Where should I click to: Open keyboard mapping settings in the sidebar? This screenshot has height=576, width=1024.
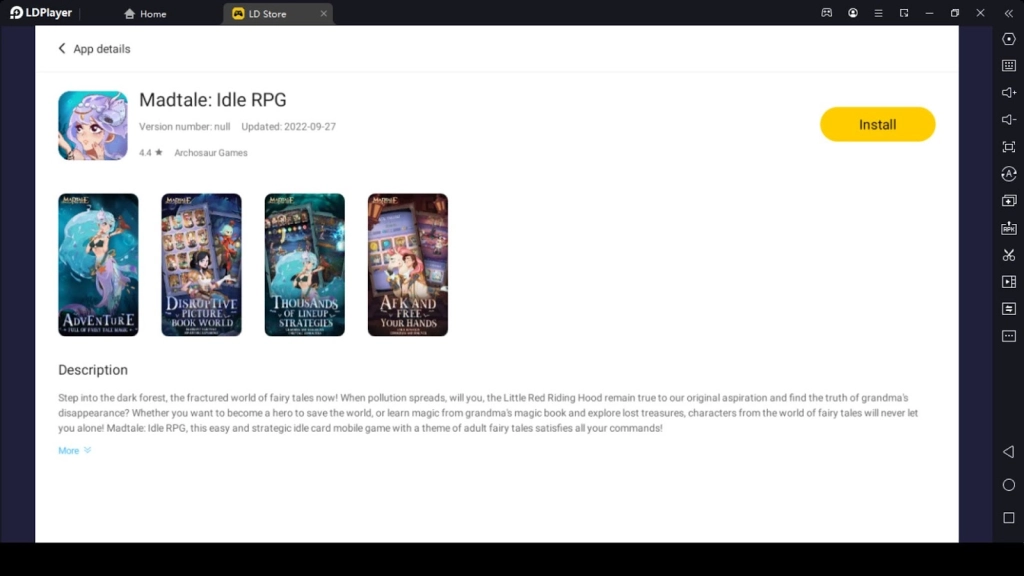(x=1009, y=66)
